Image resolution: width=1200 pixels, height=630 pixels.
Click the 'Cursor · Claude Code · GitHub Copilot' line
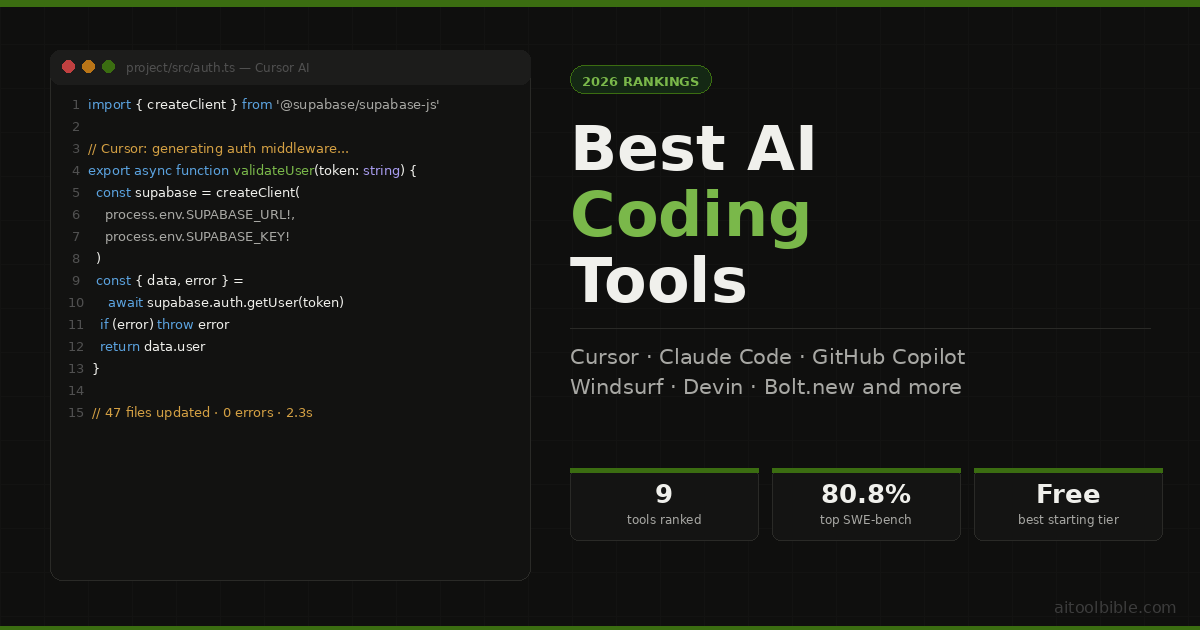(768, 357)
